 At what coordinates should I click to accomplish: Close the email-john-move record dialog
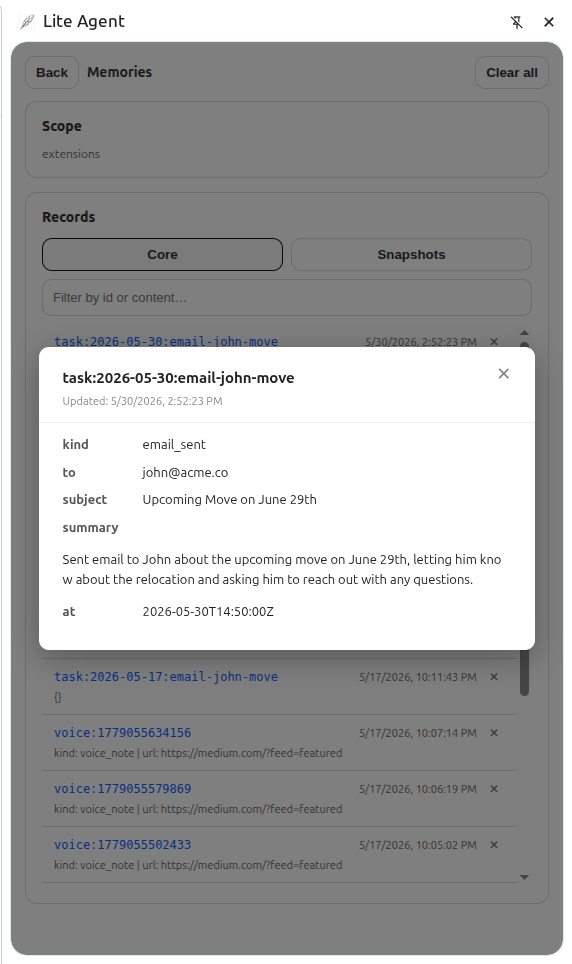click(503, 373)
